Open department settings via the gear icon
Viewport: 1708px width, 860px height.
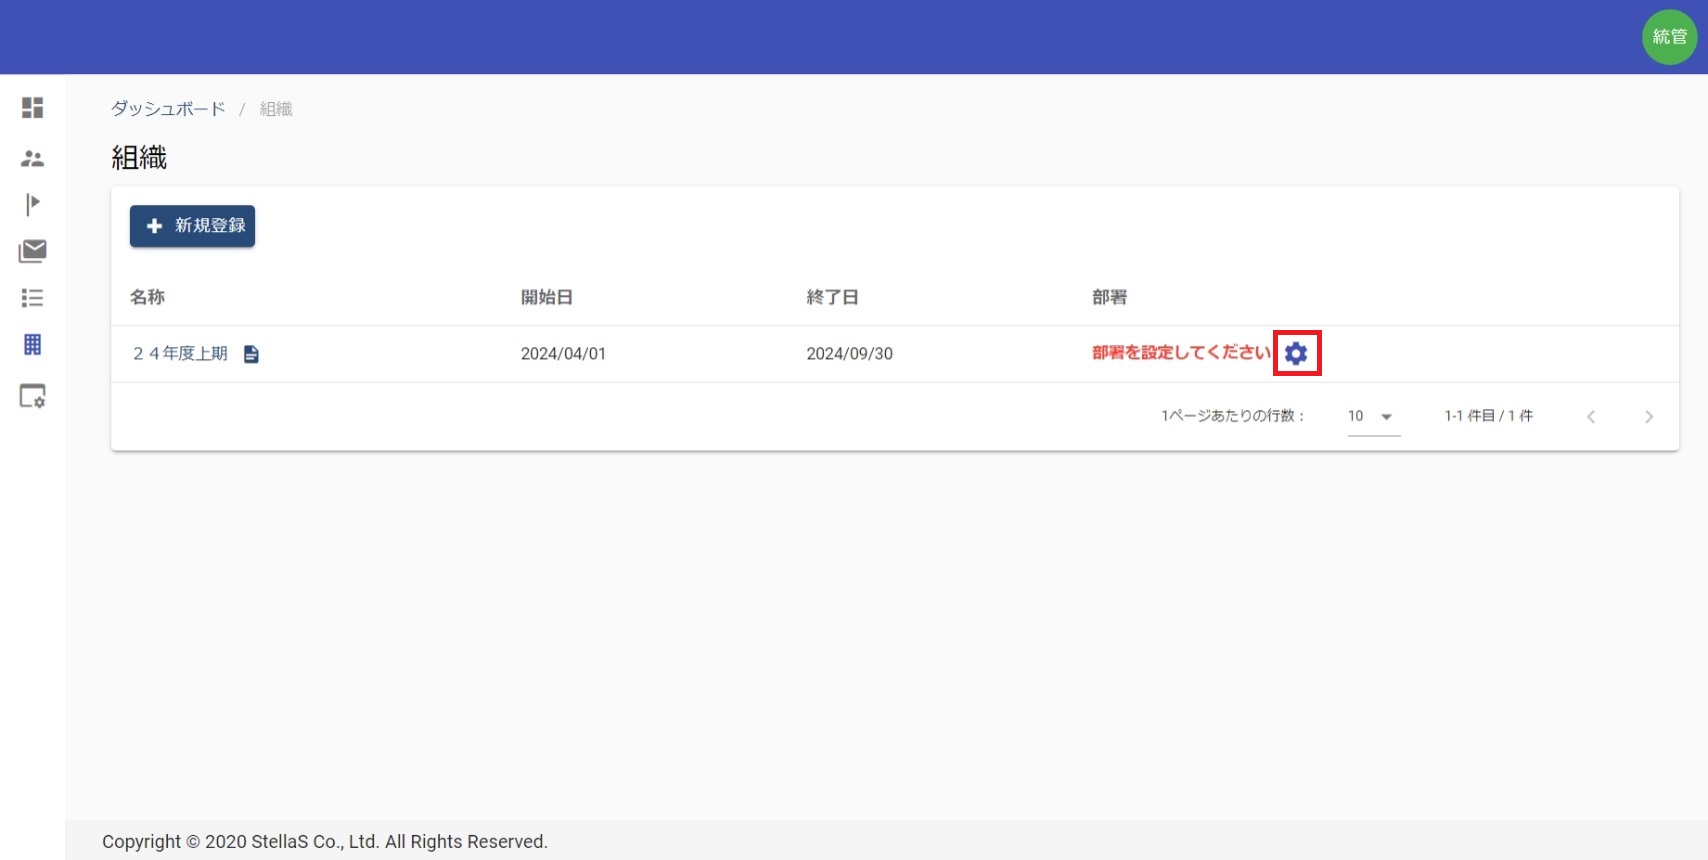[x=1296, y=353]
